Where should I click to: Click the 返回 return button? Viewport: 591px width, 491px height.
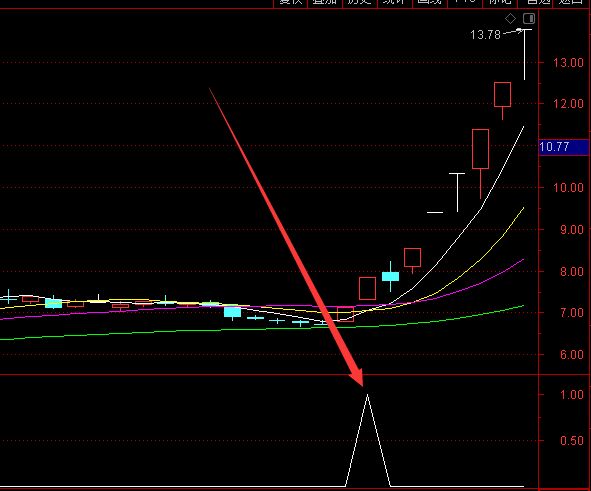point(571,2)
